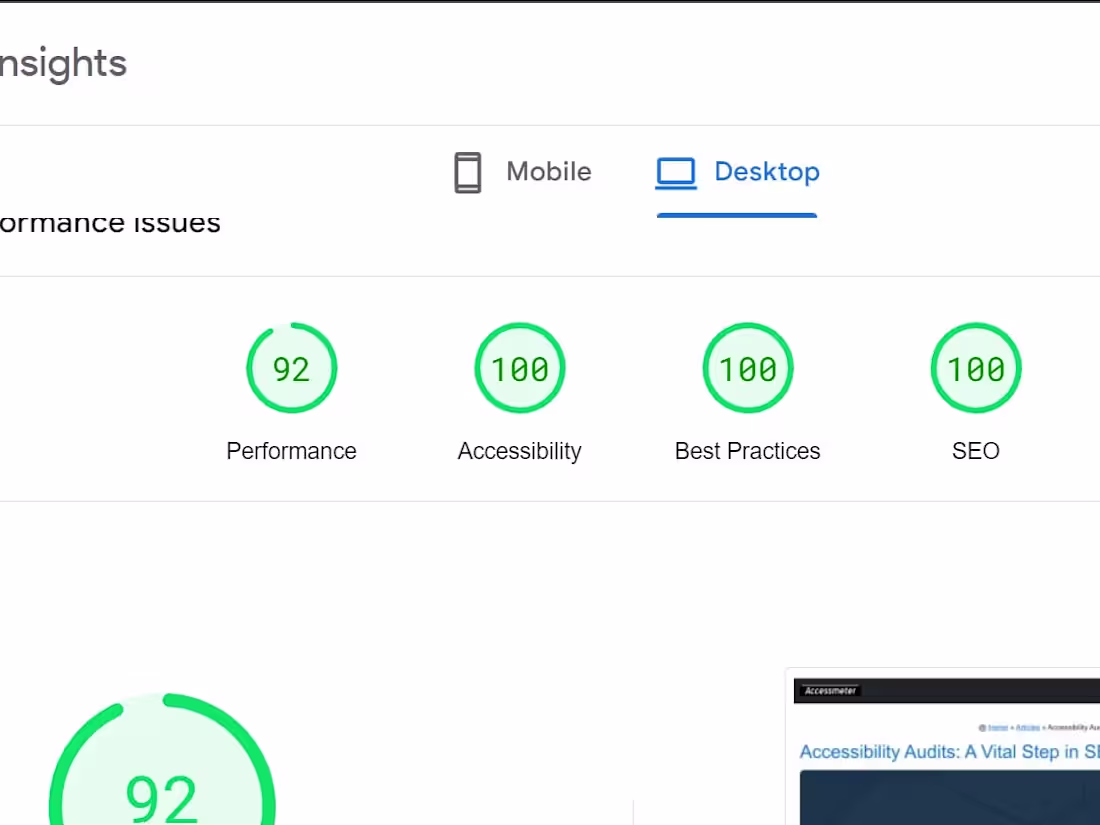This screenshot has height=825, width=1100.
Task: Switch to the Mobile tab
Action: pyautogui.click(x=521, y=172)
